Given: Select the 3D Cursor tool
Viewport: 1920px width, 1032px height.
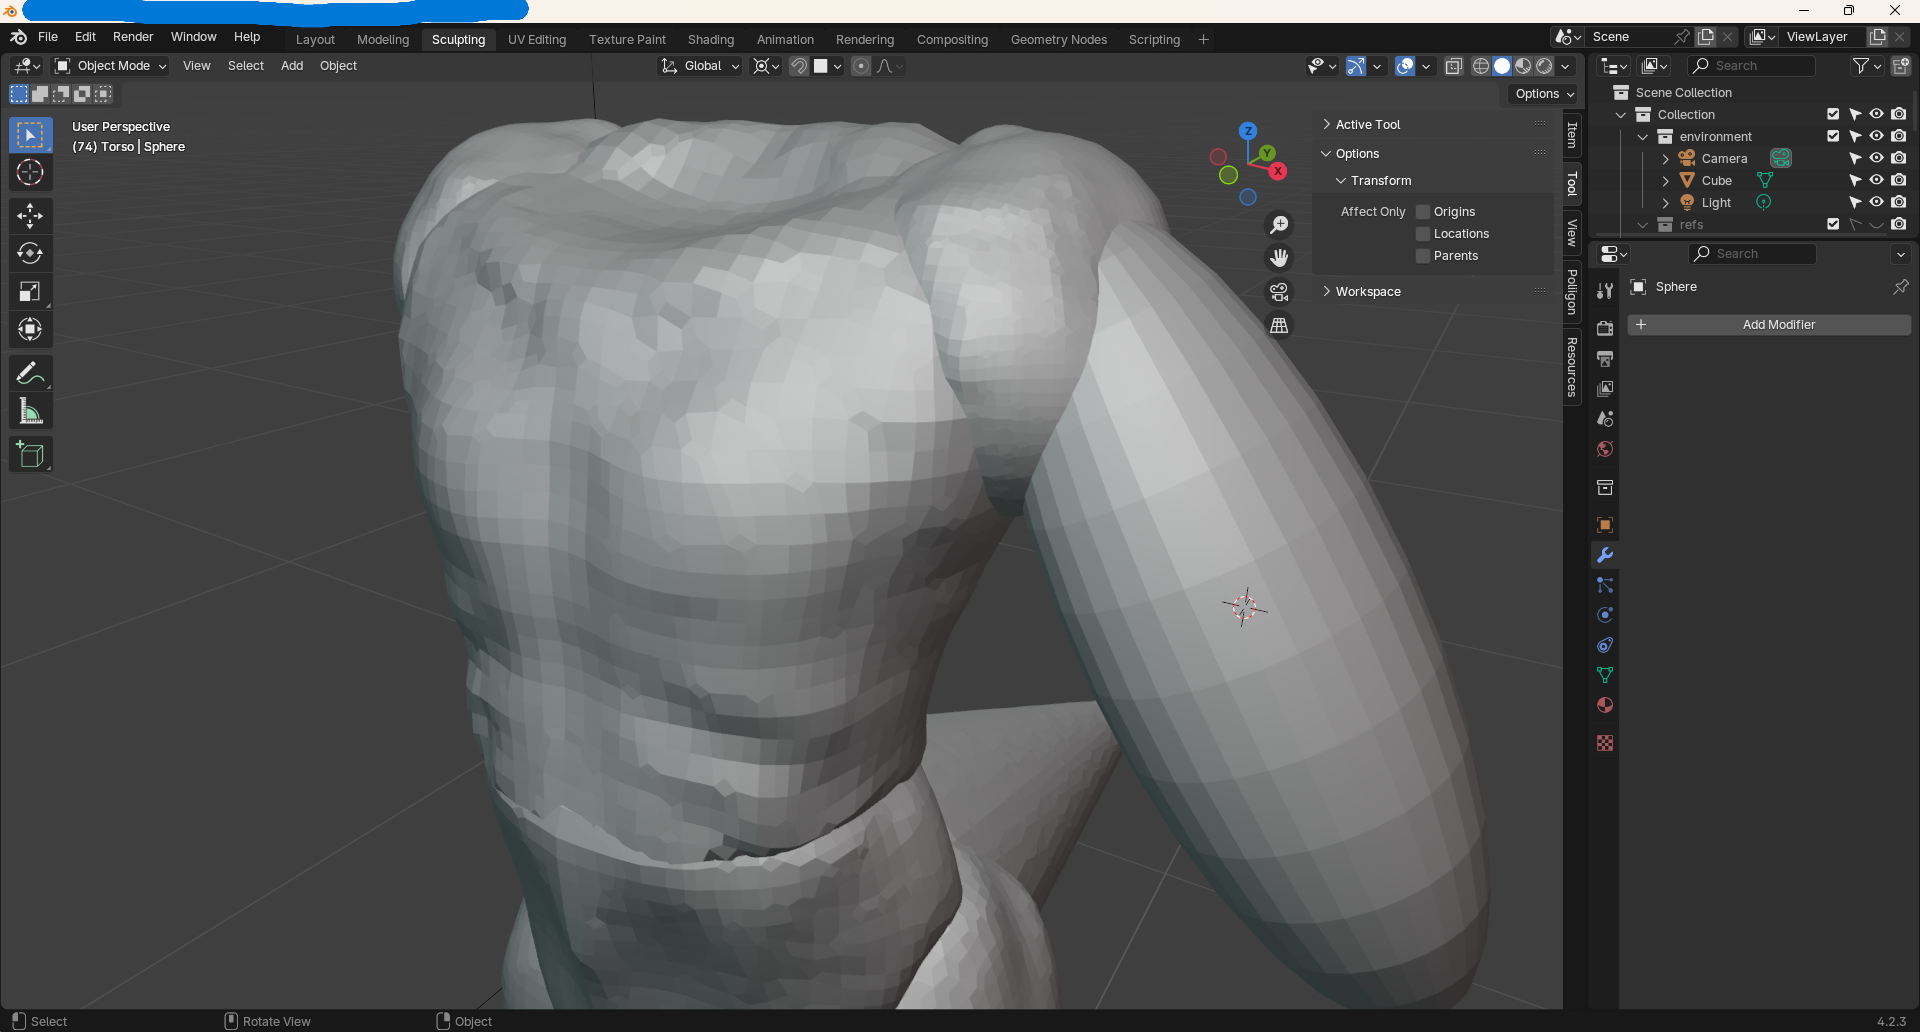Looking at the screenshot, I should [x=30, y=172].
